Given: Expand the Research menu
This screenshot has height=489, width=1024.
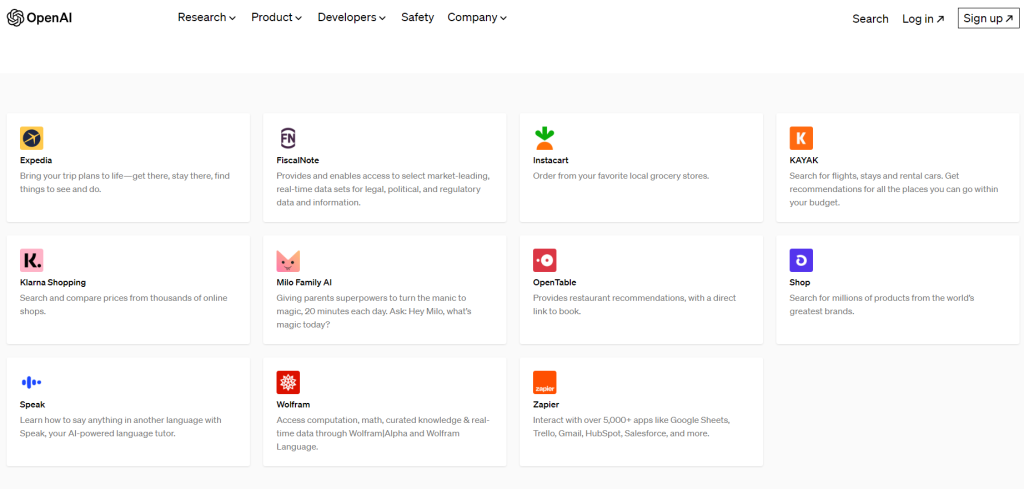Looking at the screenshot, I should coord(206,18).
